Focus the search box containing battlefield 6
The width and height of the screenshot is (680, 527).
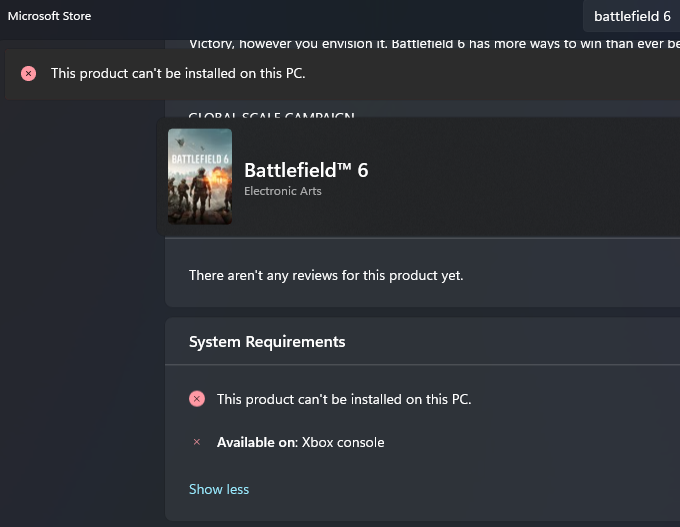pos(631,16)
